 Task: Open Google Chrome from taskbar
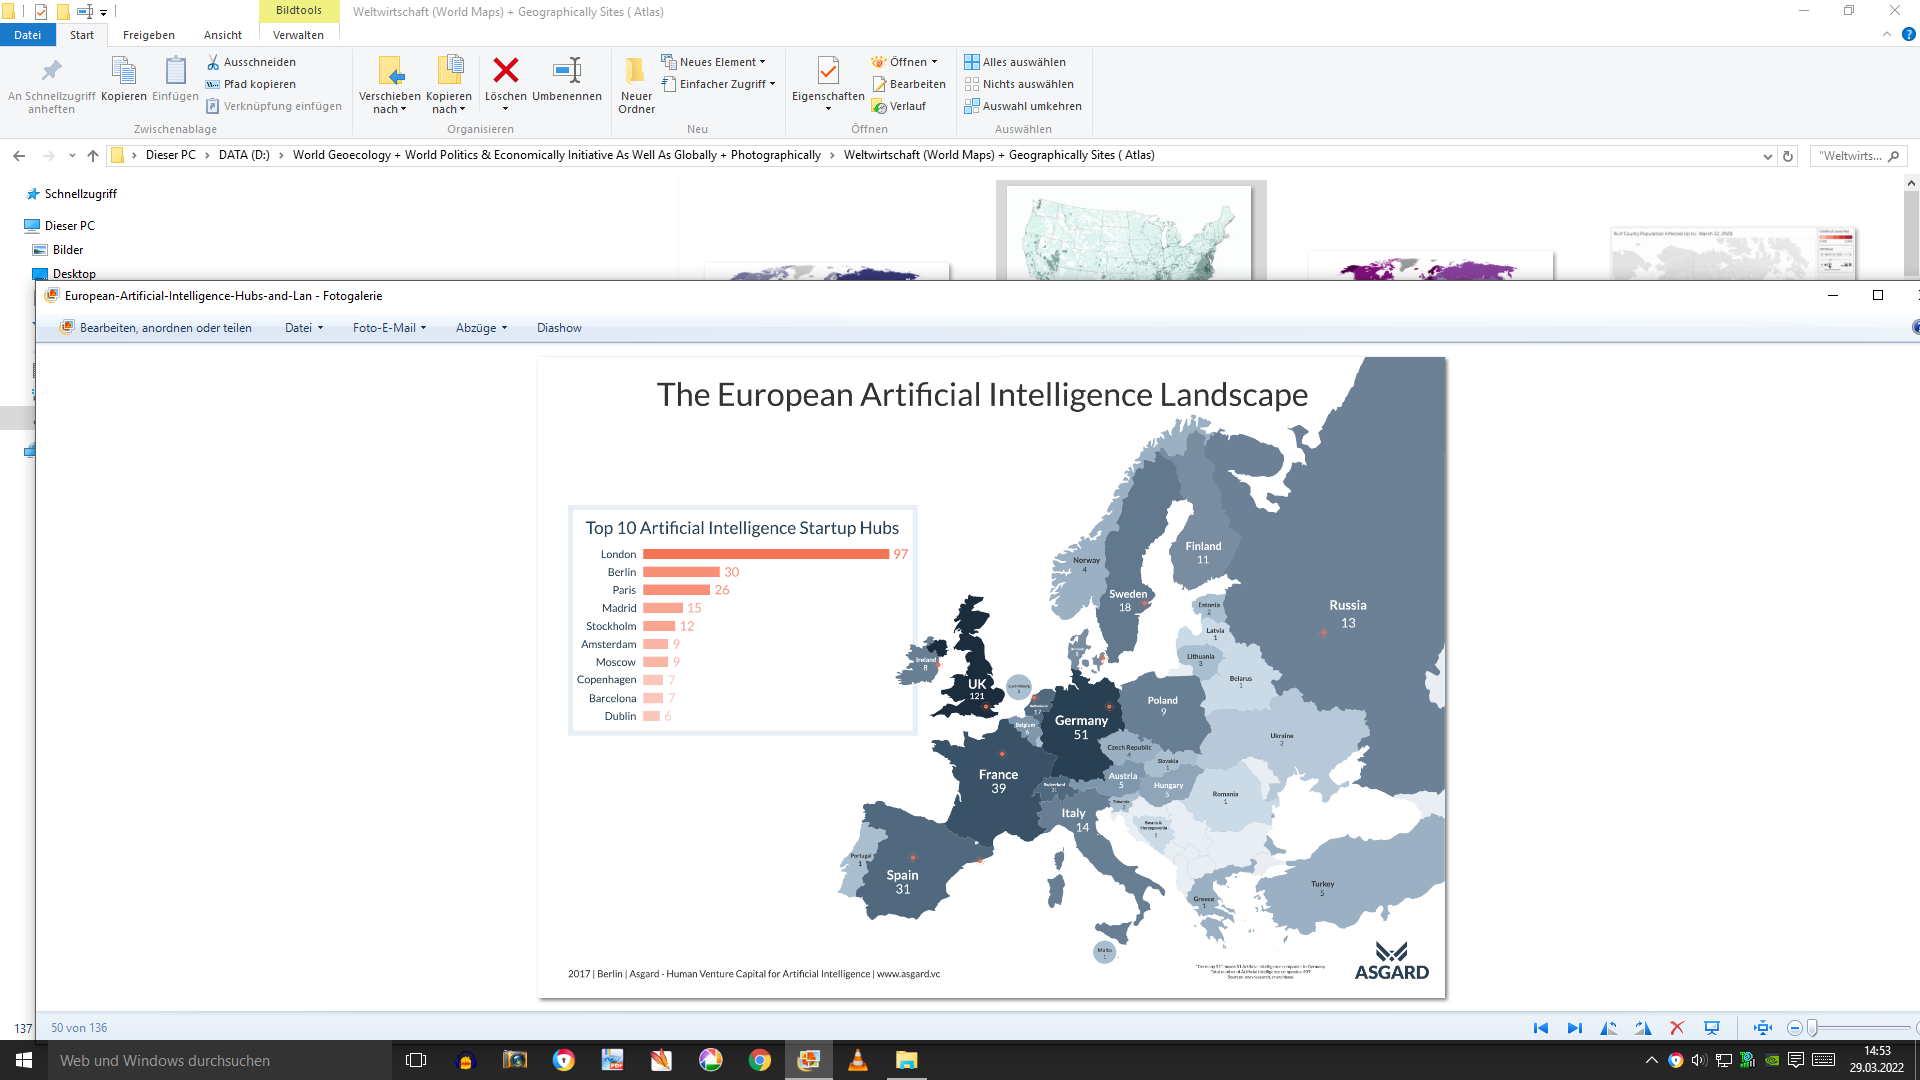760,1060
